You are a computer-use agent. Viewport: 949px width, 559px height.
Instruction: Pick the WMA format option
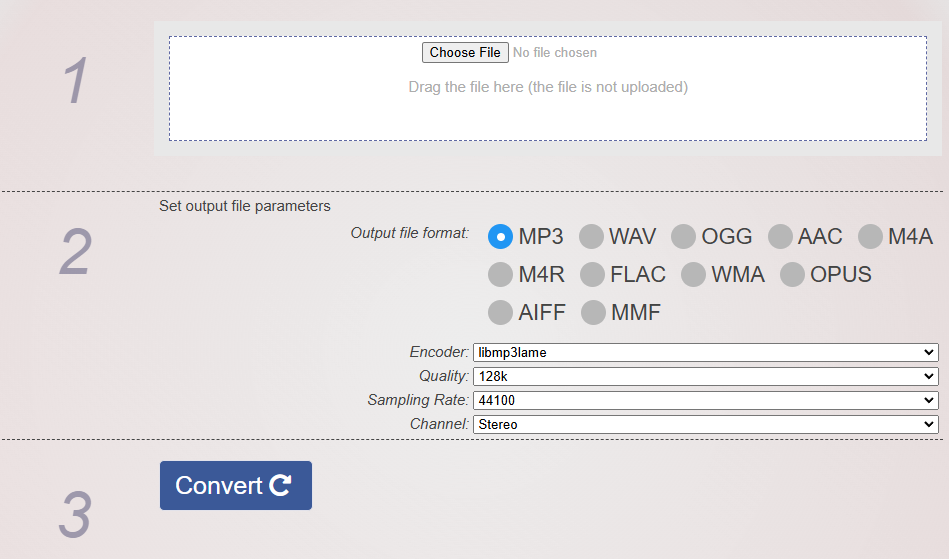[694, 275]
